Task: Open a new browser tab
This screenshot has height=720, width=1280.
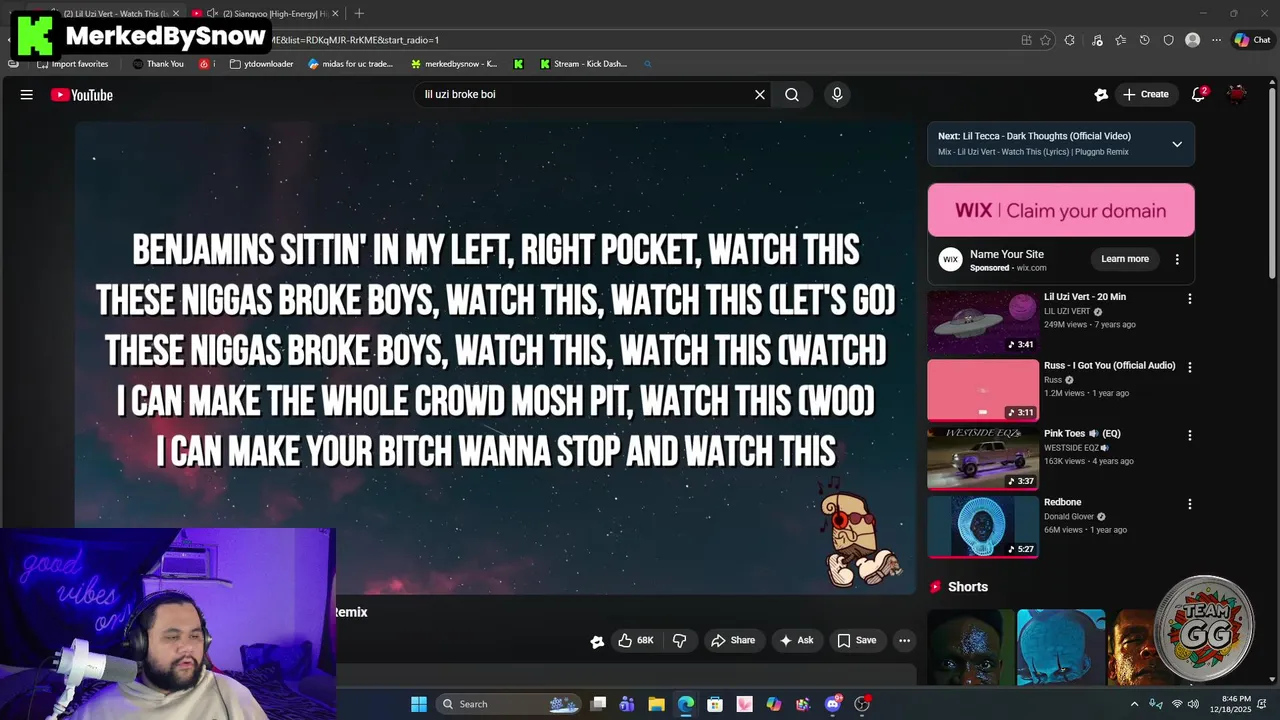Action: (359, 13)
